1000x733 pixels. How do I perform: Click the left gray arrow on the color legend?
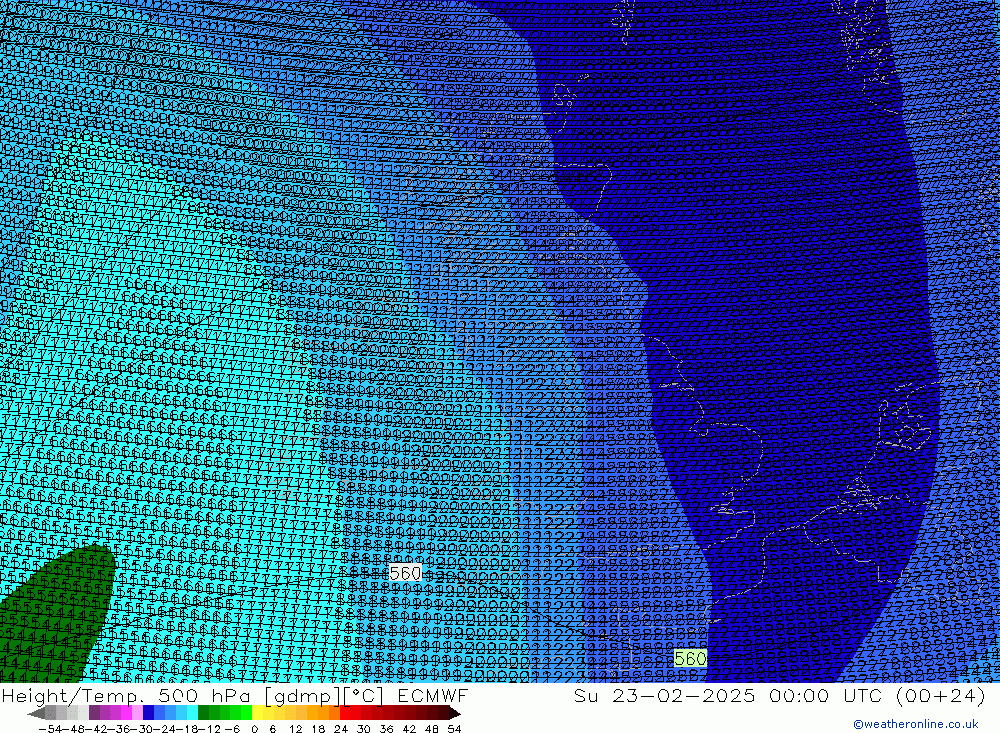pyautogui.click(x=36, y=713)
